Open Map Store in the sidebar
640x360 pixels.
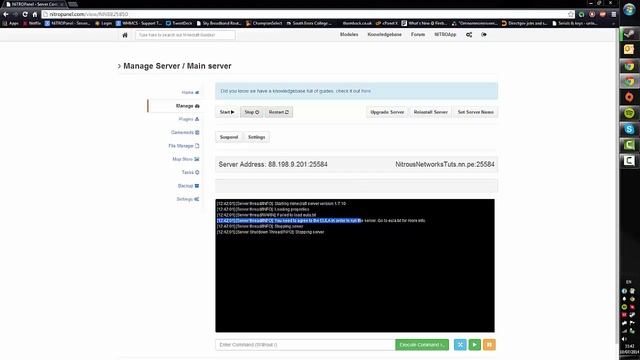click(x=186, y=159)
